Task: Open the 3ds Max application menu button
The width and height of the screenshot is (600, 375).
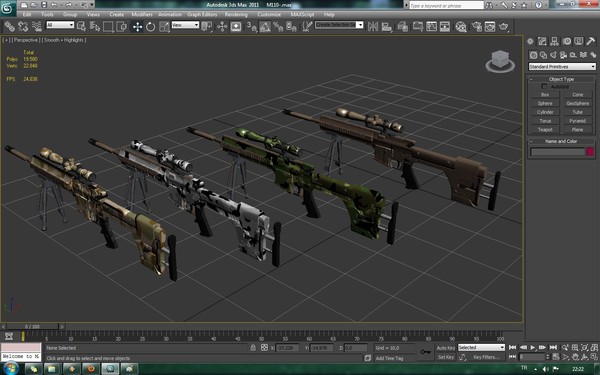Action: pos(8,8)
